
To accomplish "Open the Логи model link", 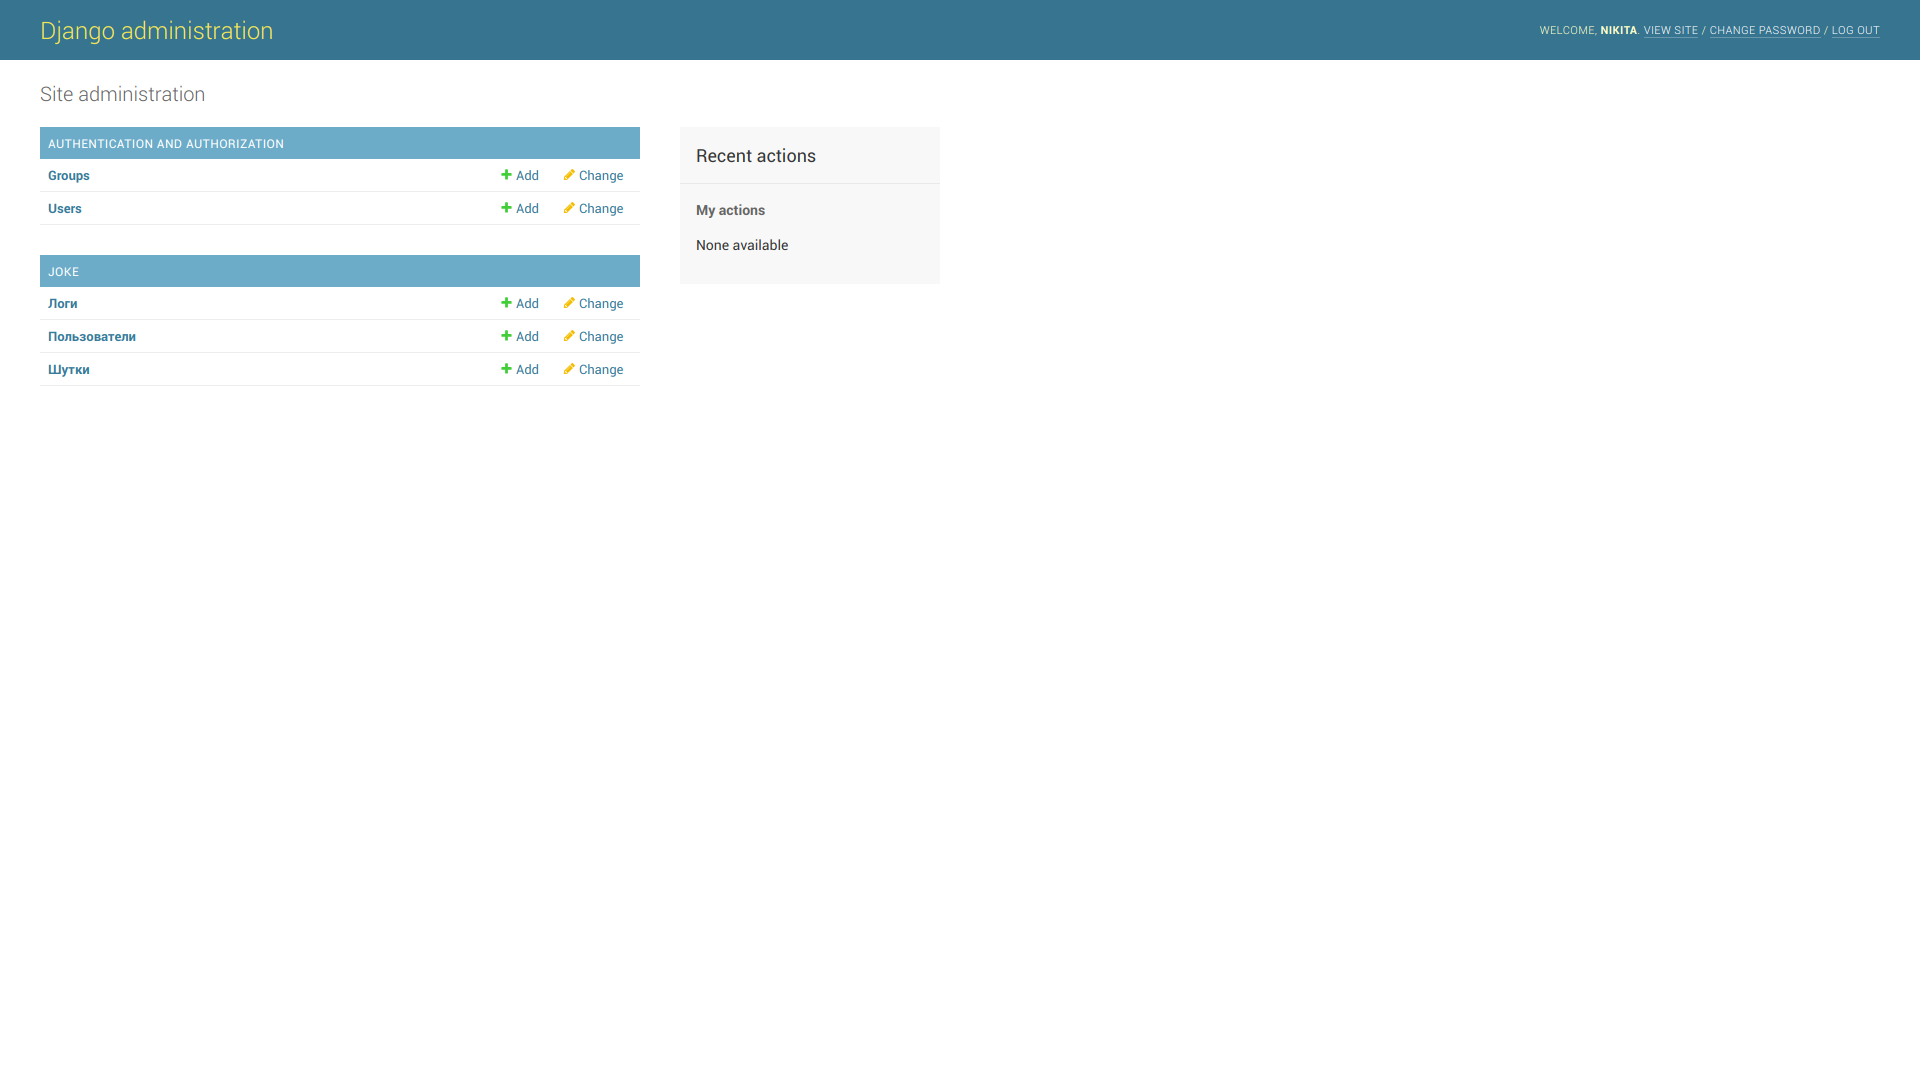I will click(63, 304).
